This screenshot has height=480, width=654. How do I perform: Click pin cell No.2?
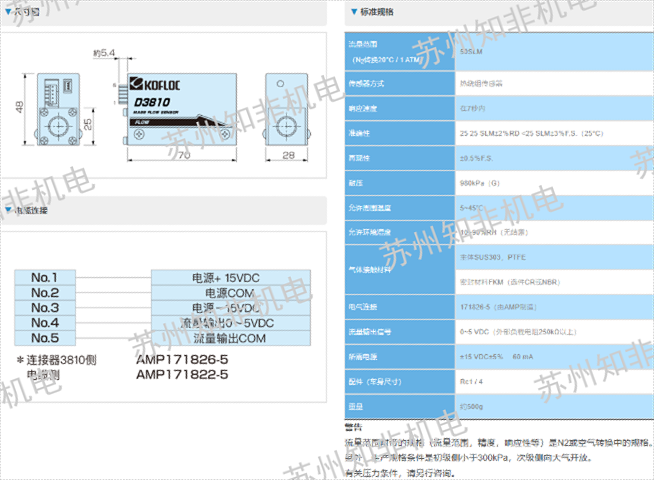tap(45, 293)
